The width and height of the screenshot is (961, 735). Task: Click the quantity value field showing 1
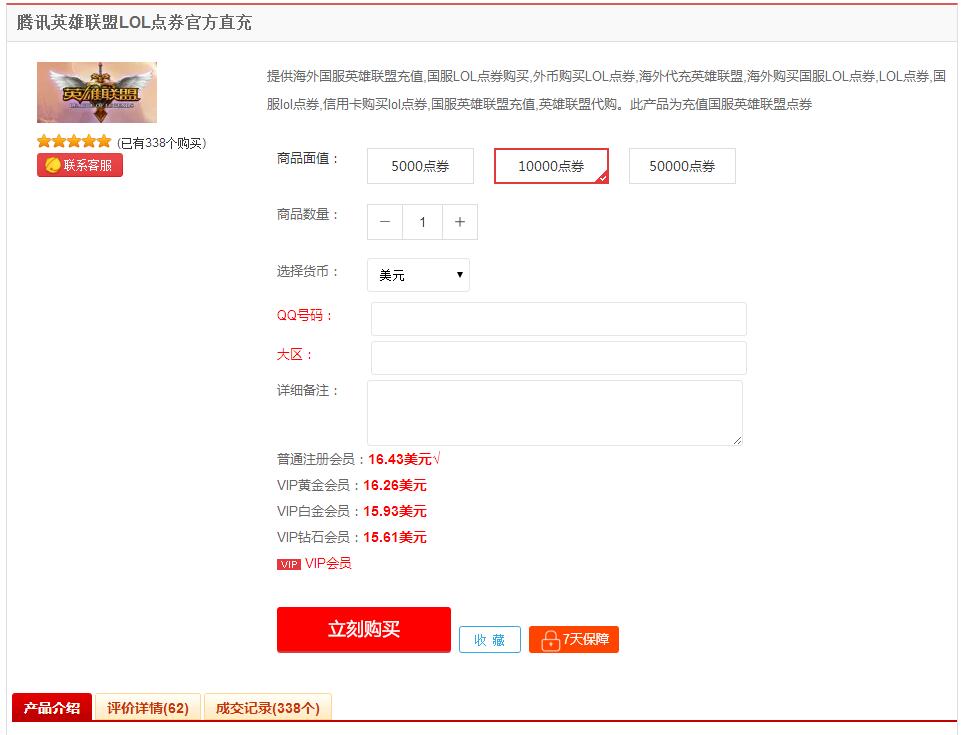[x=422, y=222]
